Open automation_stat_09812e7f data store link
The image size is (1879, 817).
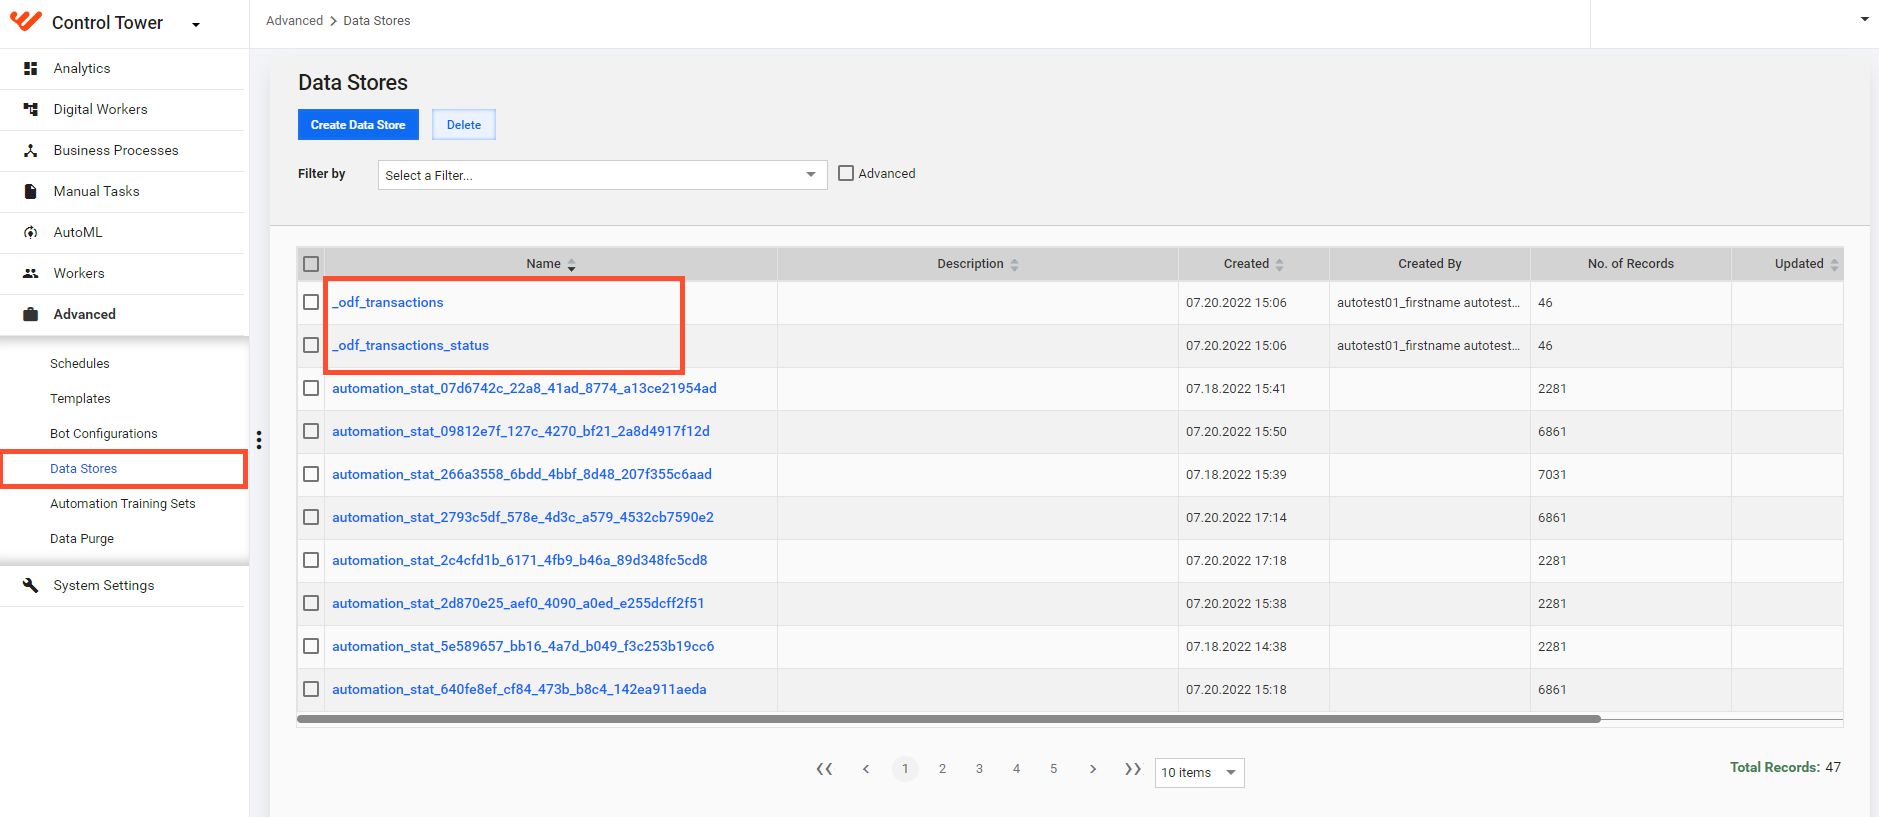click(x=521, y=431)
